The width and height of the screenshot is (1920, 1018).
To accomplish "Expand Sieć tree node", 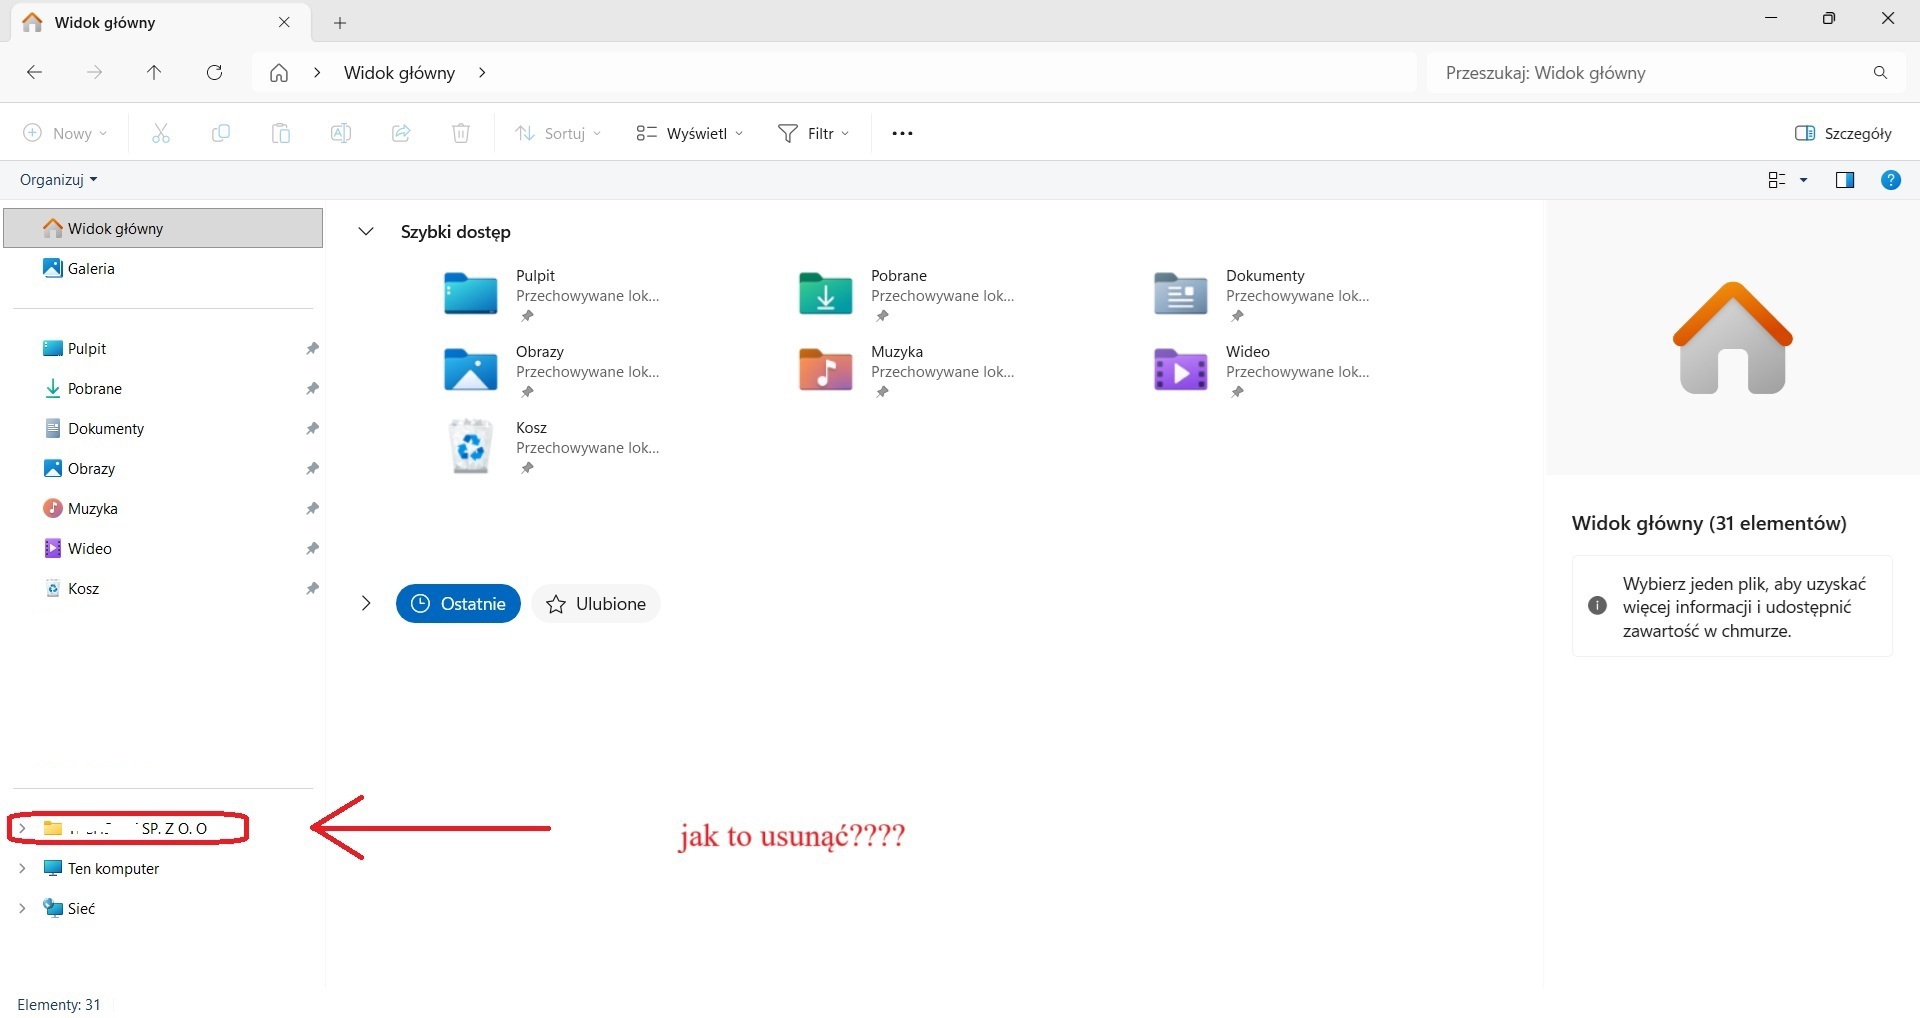I will coord(22,908).
